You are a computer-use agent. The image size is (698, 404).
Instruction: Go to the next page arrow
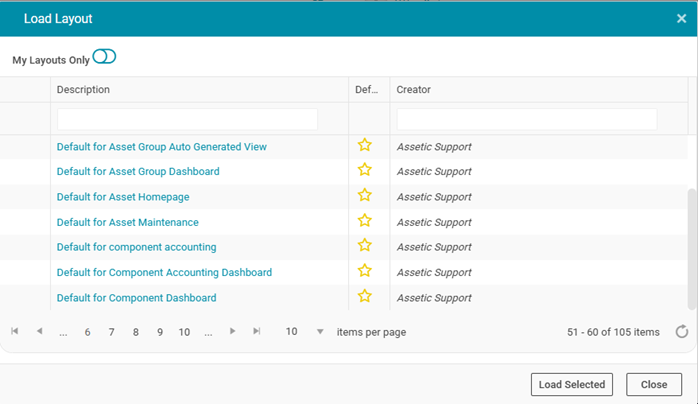(x=233, y=331)
